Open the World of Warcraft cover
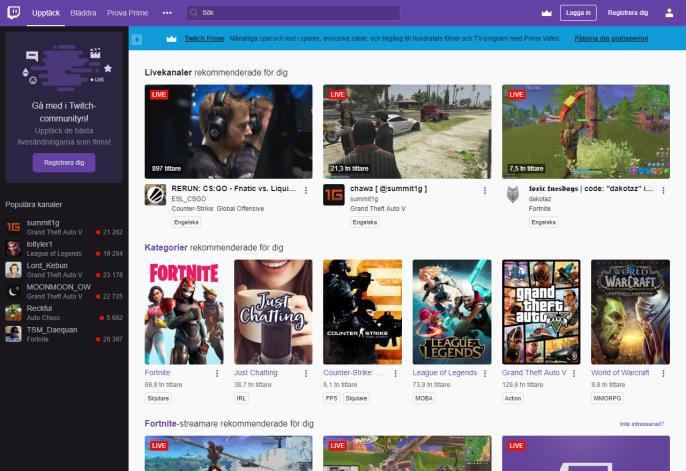686x471 pixels. tap(630, 312)
